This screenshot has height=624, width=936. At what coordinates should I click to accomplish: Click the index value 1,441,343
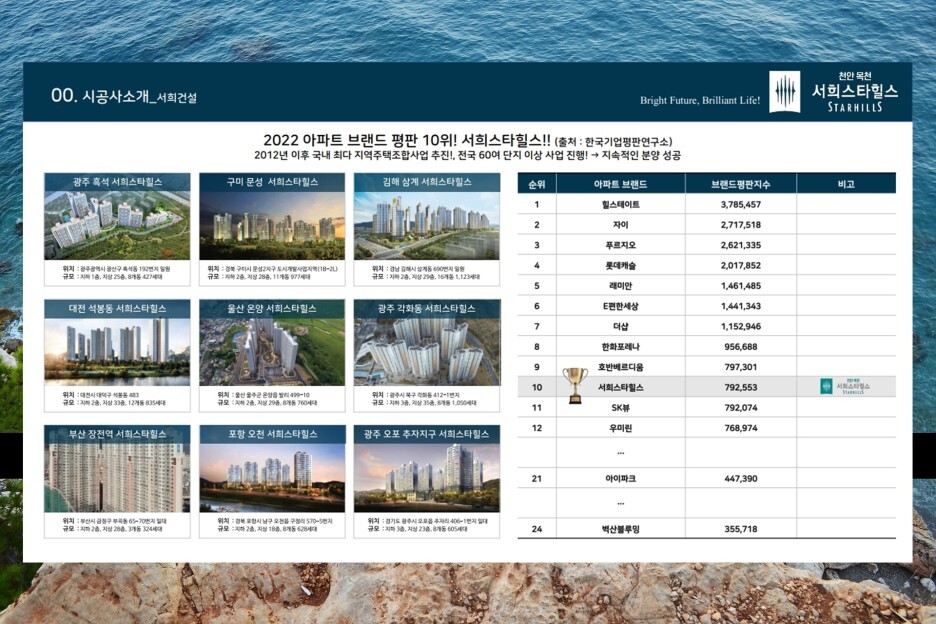click(x=740, y=306)
